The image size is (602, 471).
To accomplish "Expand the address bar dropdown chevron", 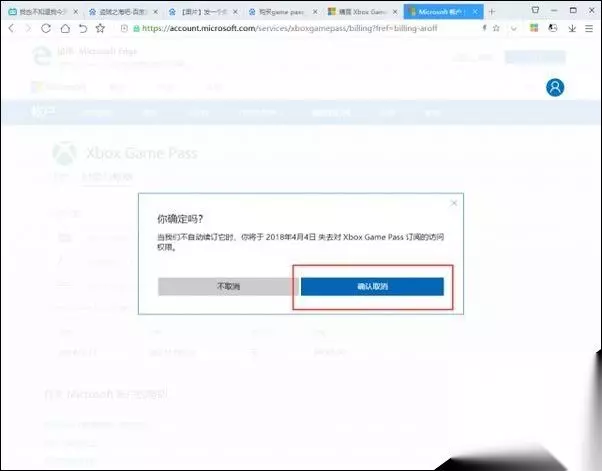I will point(514,28).
